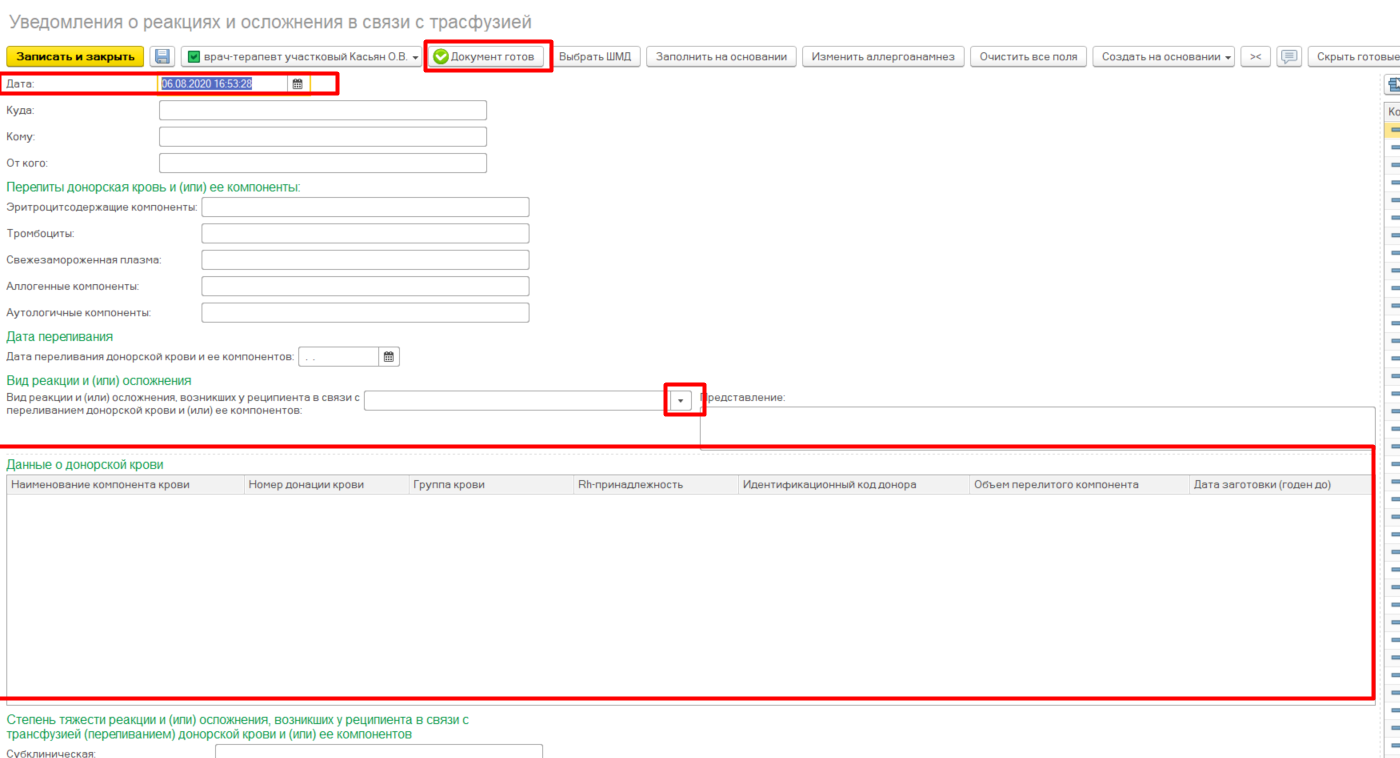The image size is (1400, 758).
Task: Click the comment speech bubble icon
Action: (x=1290, y=57)
